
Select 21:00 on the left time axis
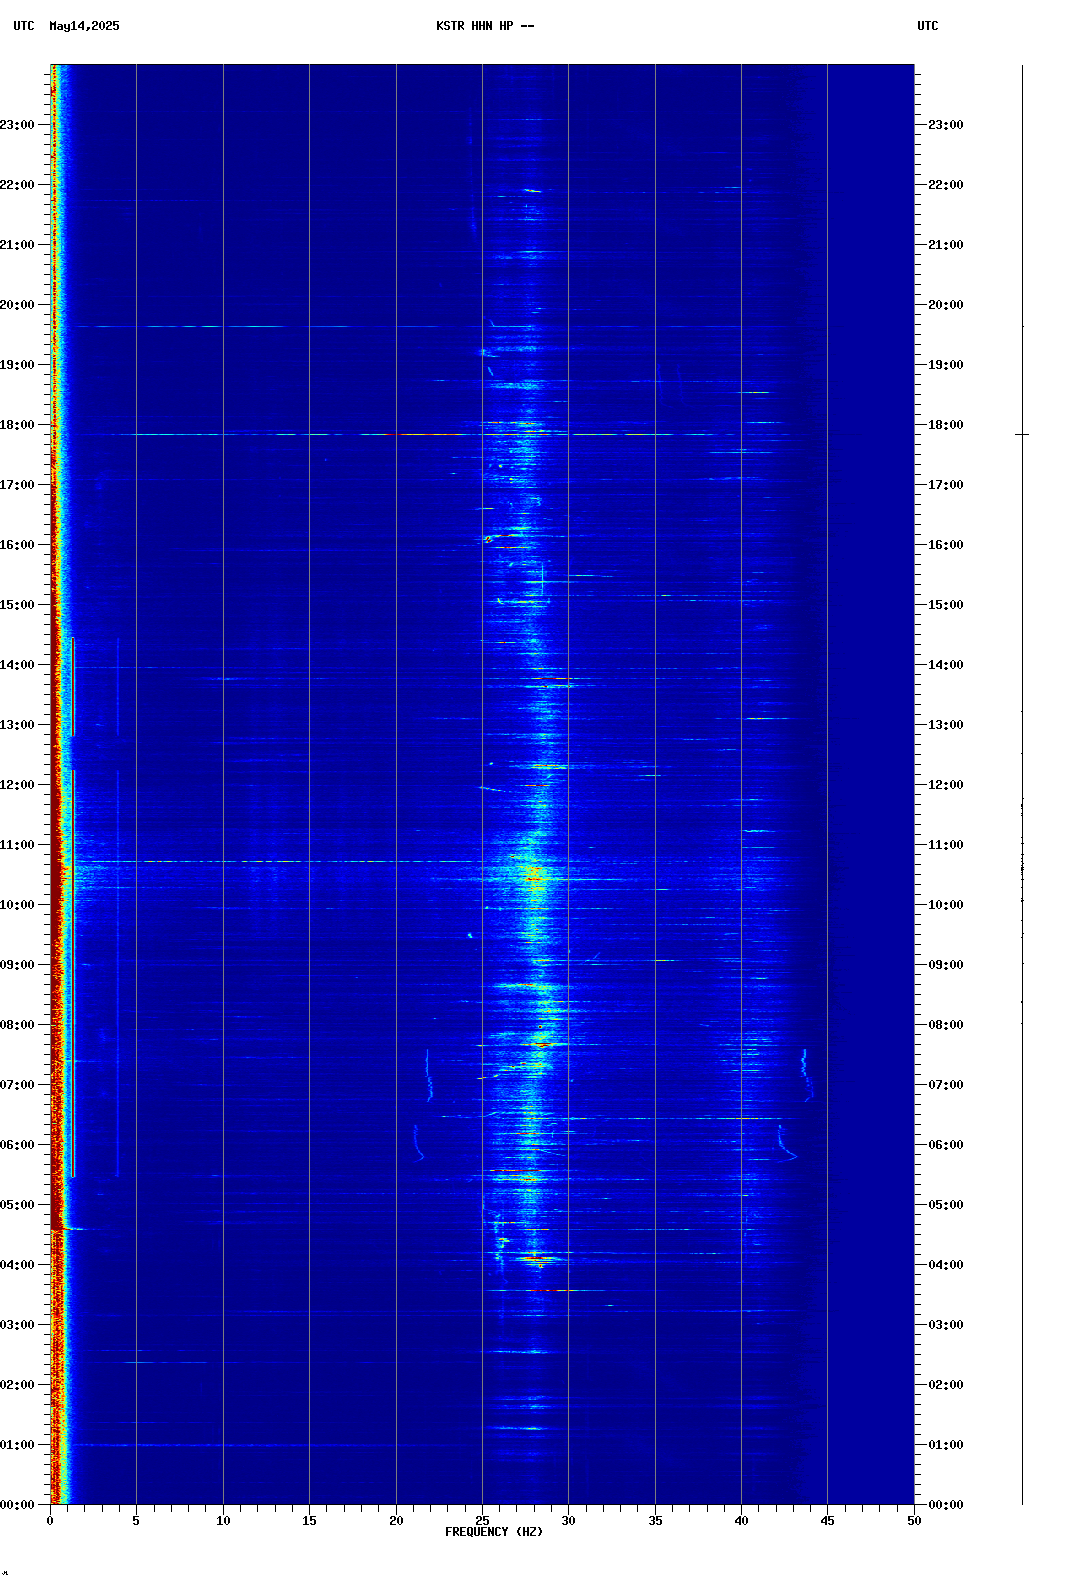(17, 245)
